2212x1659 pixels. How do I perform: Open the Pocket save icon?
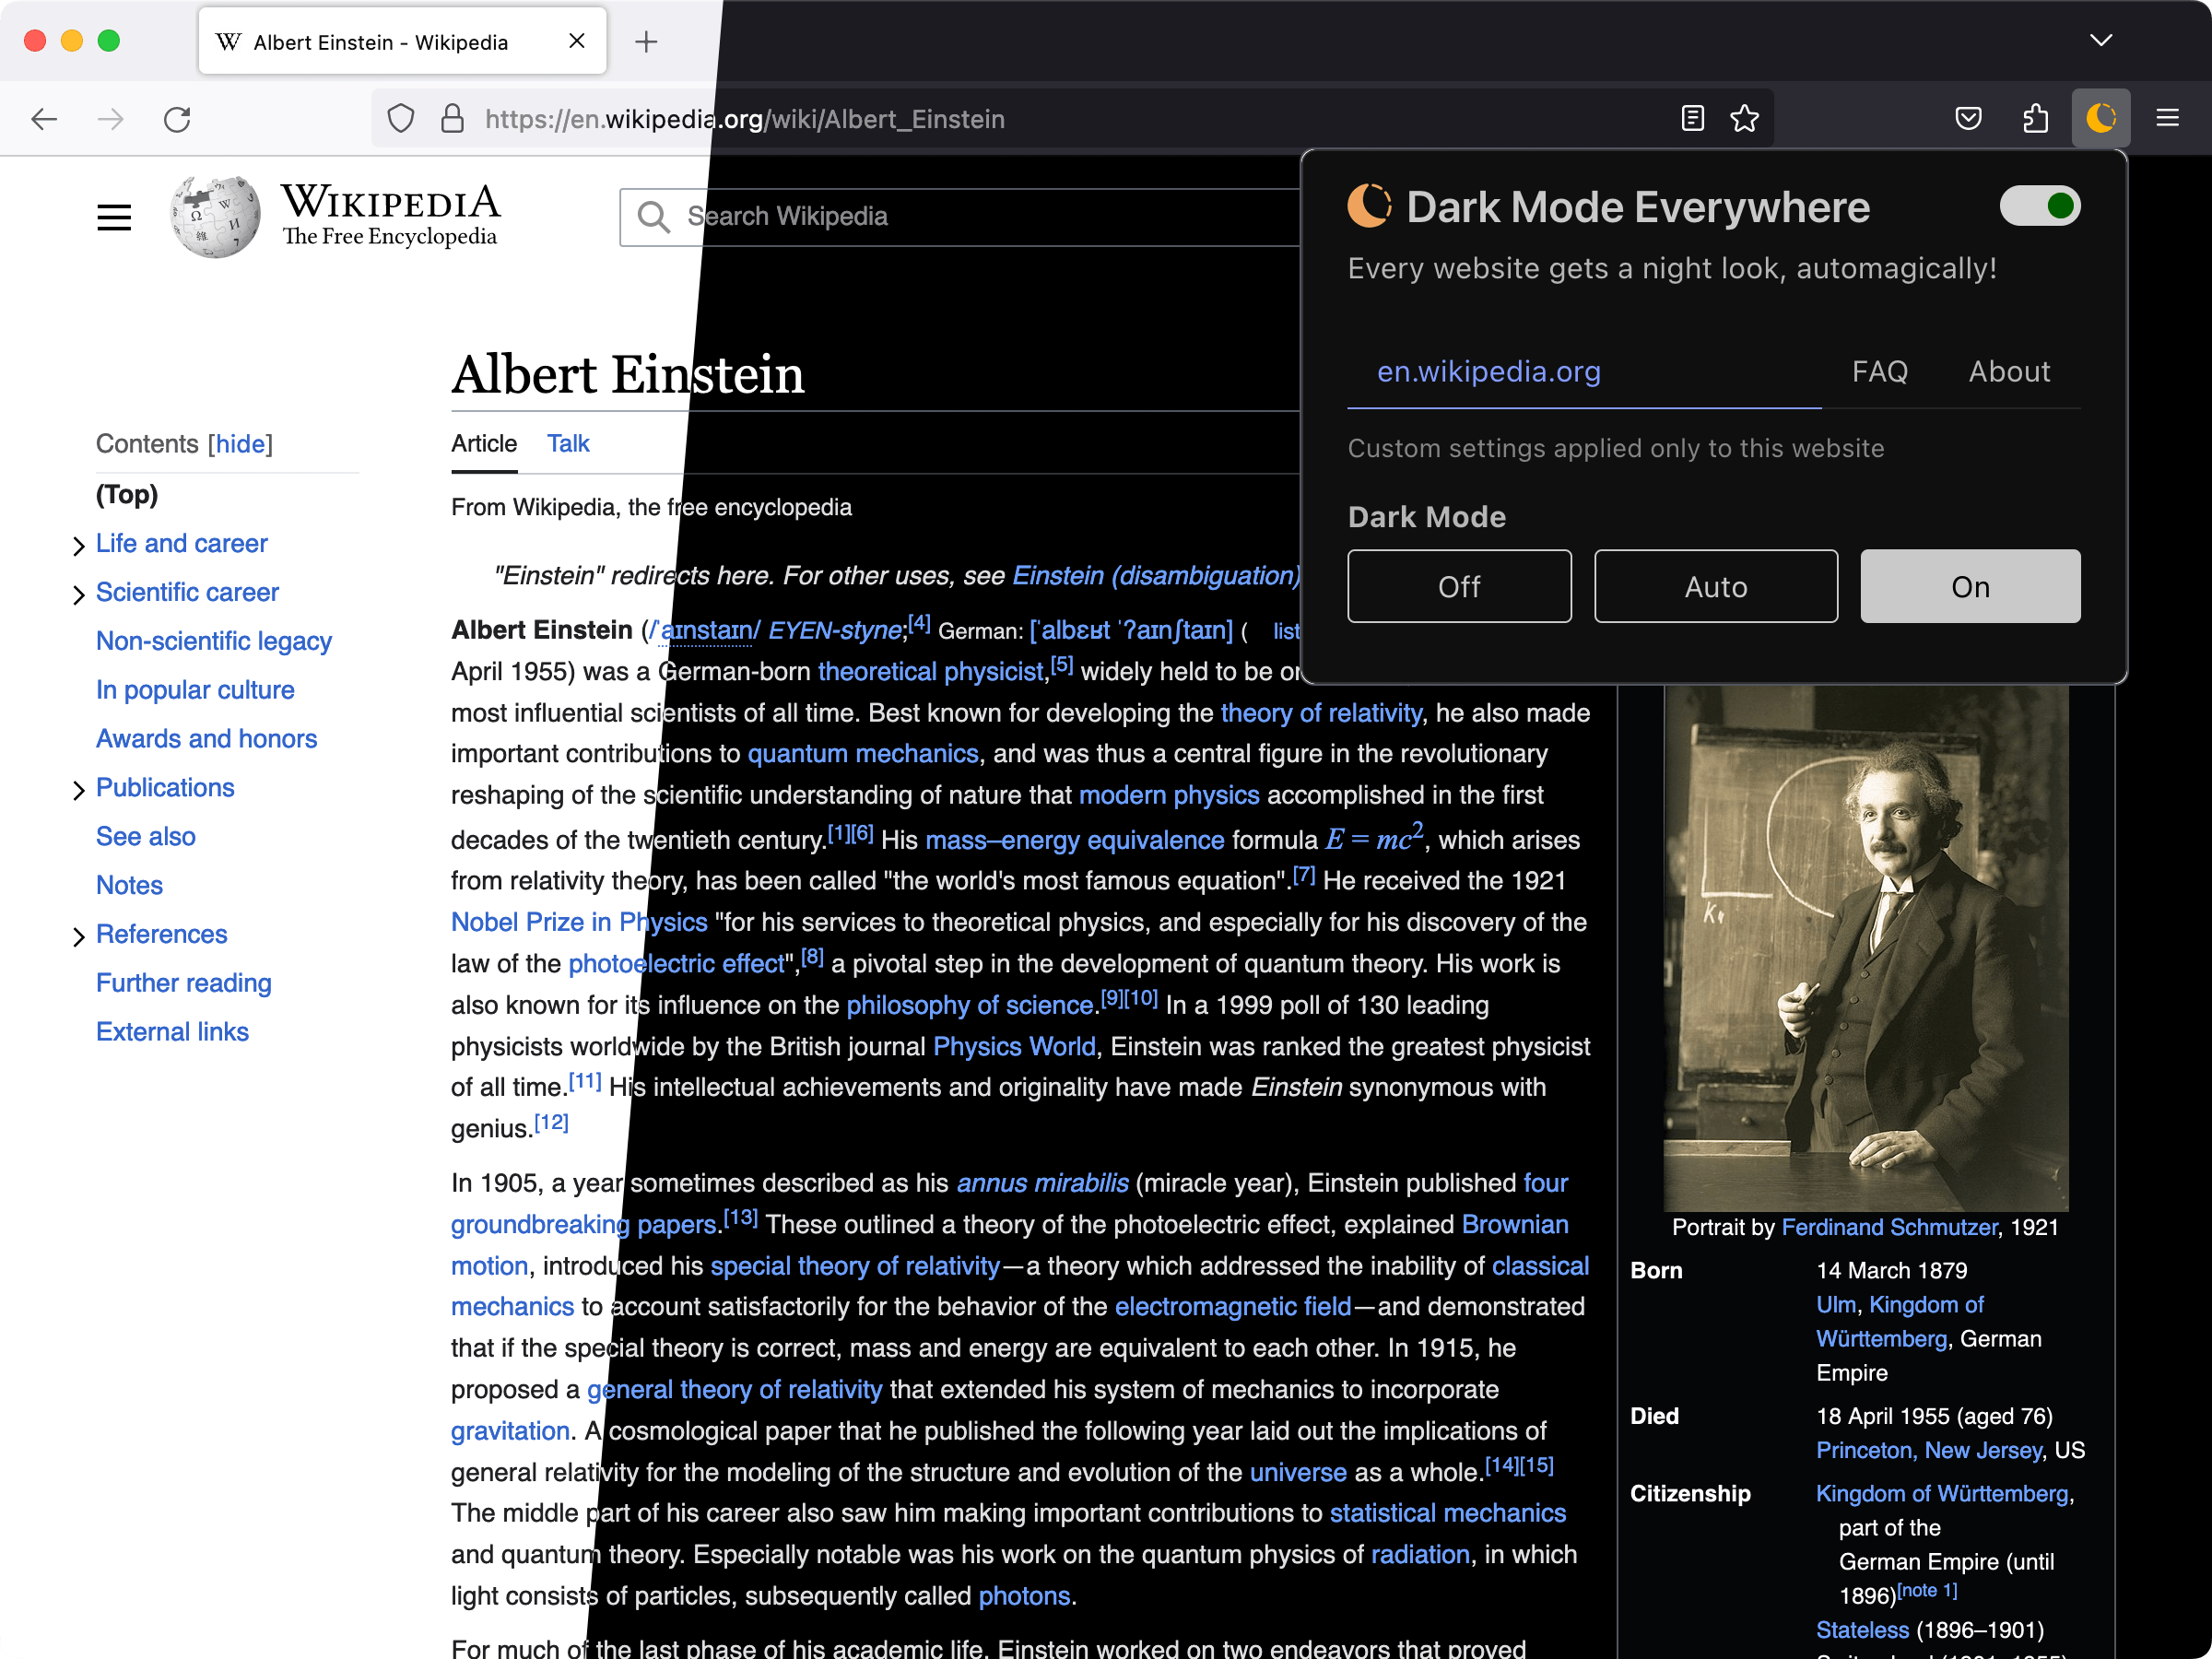(x=1968, y=118)
